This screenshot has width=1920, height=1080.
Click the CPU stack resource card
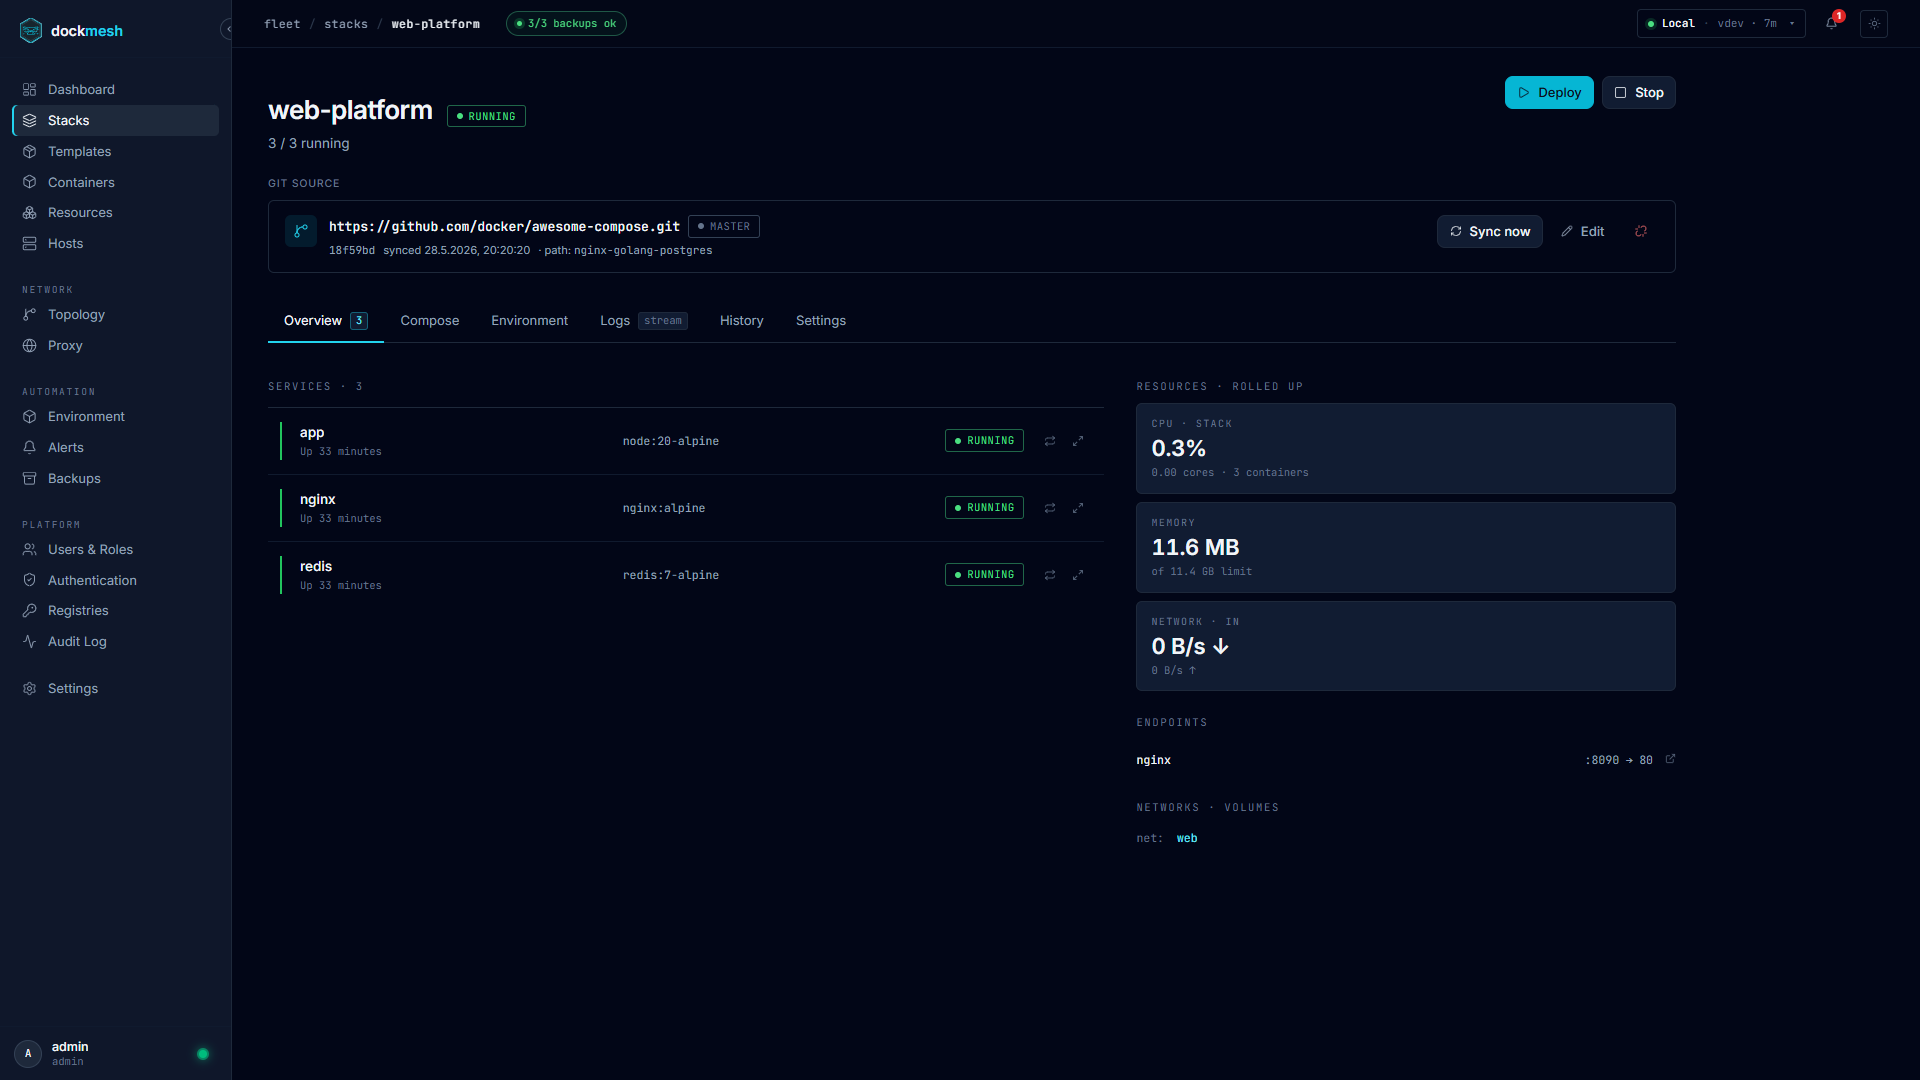1406,448
